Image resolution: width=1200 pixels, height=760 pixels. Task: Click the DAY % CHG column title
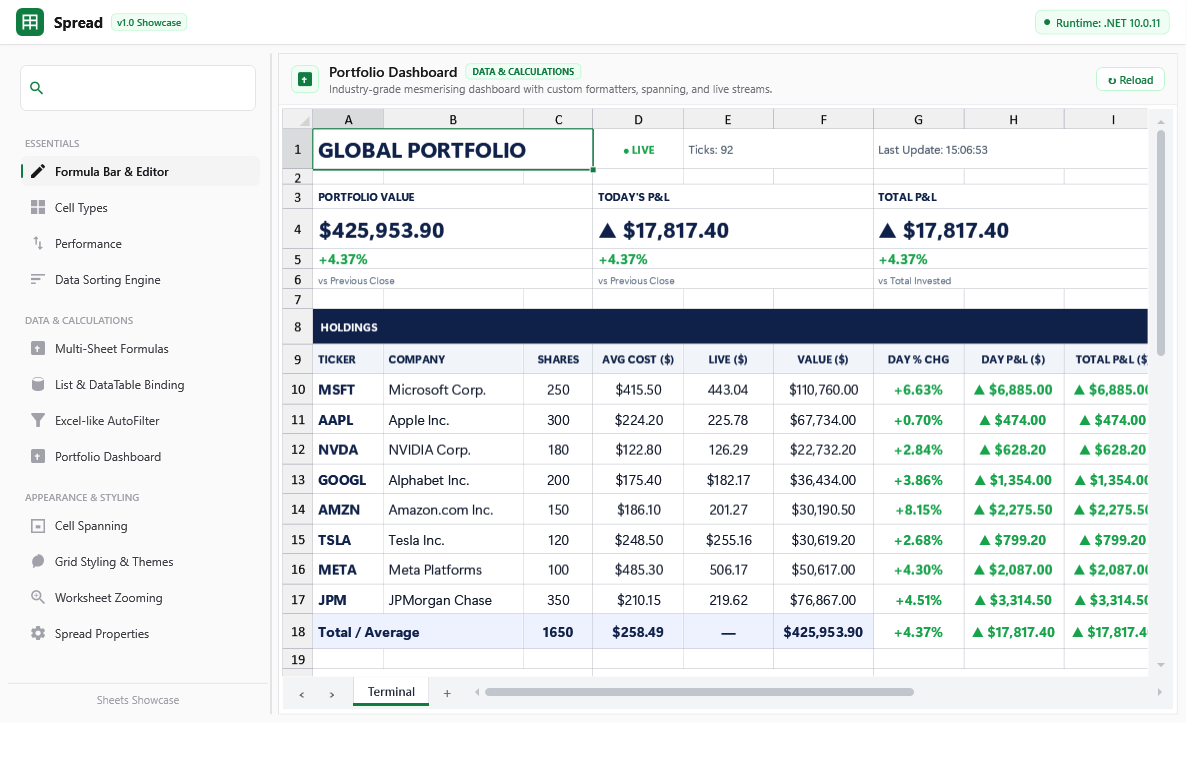[x=918, y=359]
